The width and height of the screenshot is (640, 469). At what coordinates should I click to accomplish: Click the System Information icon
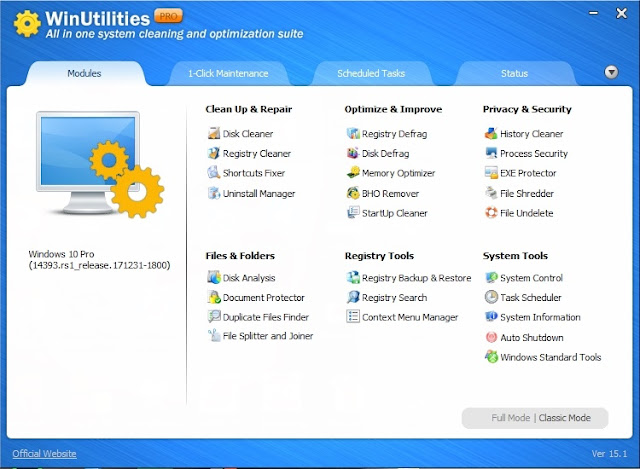491,317
